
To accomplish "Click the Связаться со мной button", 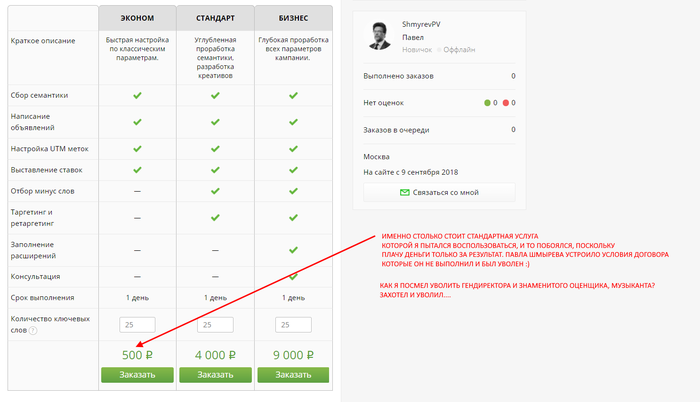I will [439, 192].
